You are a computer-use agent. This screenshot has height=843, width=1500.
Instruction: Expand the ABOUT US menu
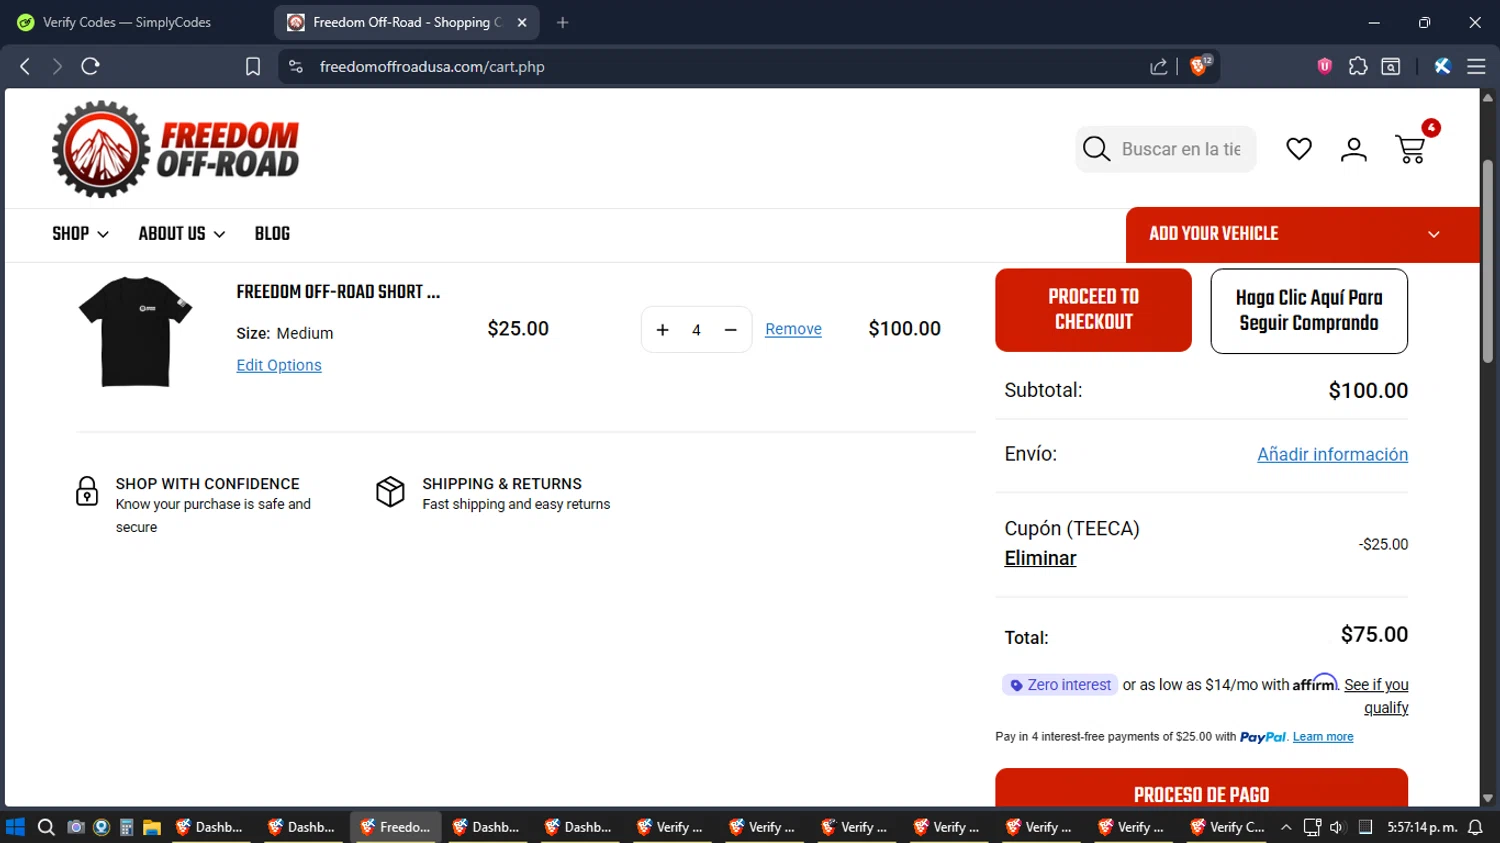pyautogui.click(x=182, y=233)
